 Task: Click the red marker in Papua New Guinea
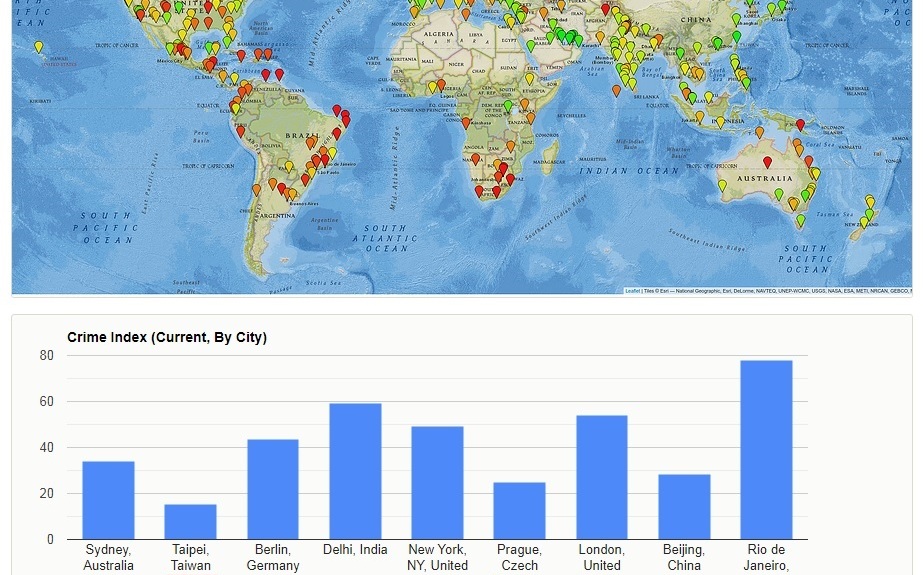[799, 125]
